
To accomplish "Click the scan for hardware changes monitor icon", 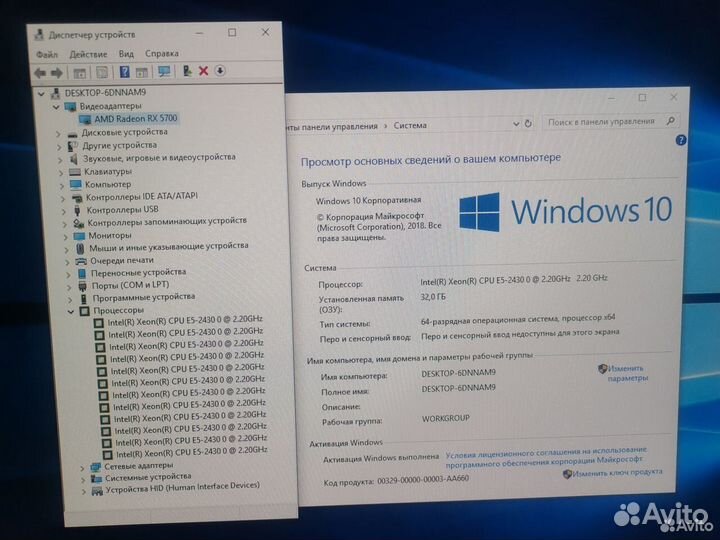I will point(164,71).
